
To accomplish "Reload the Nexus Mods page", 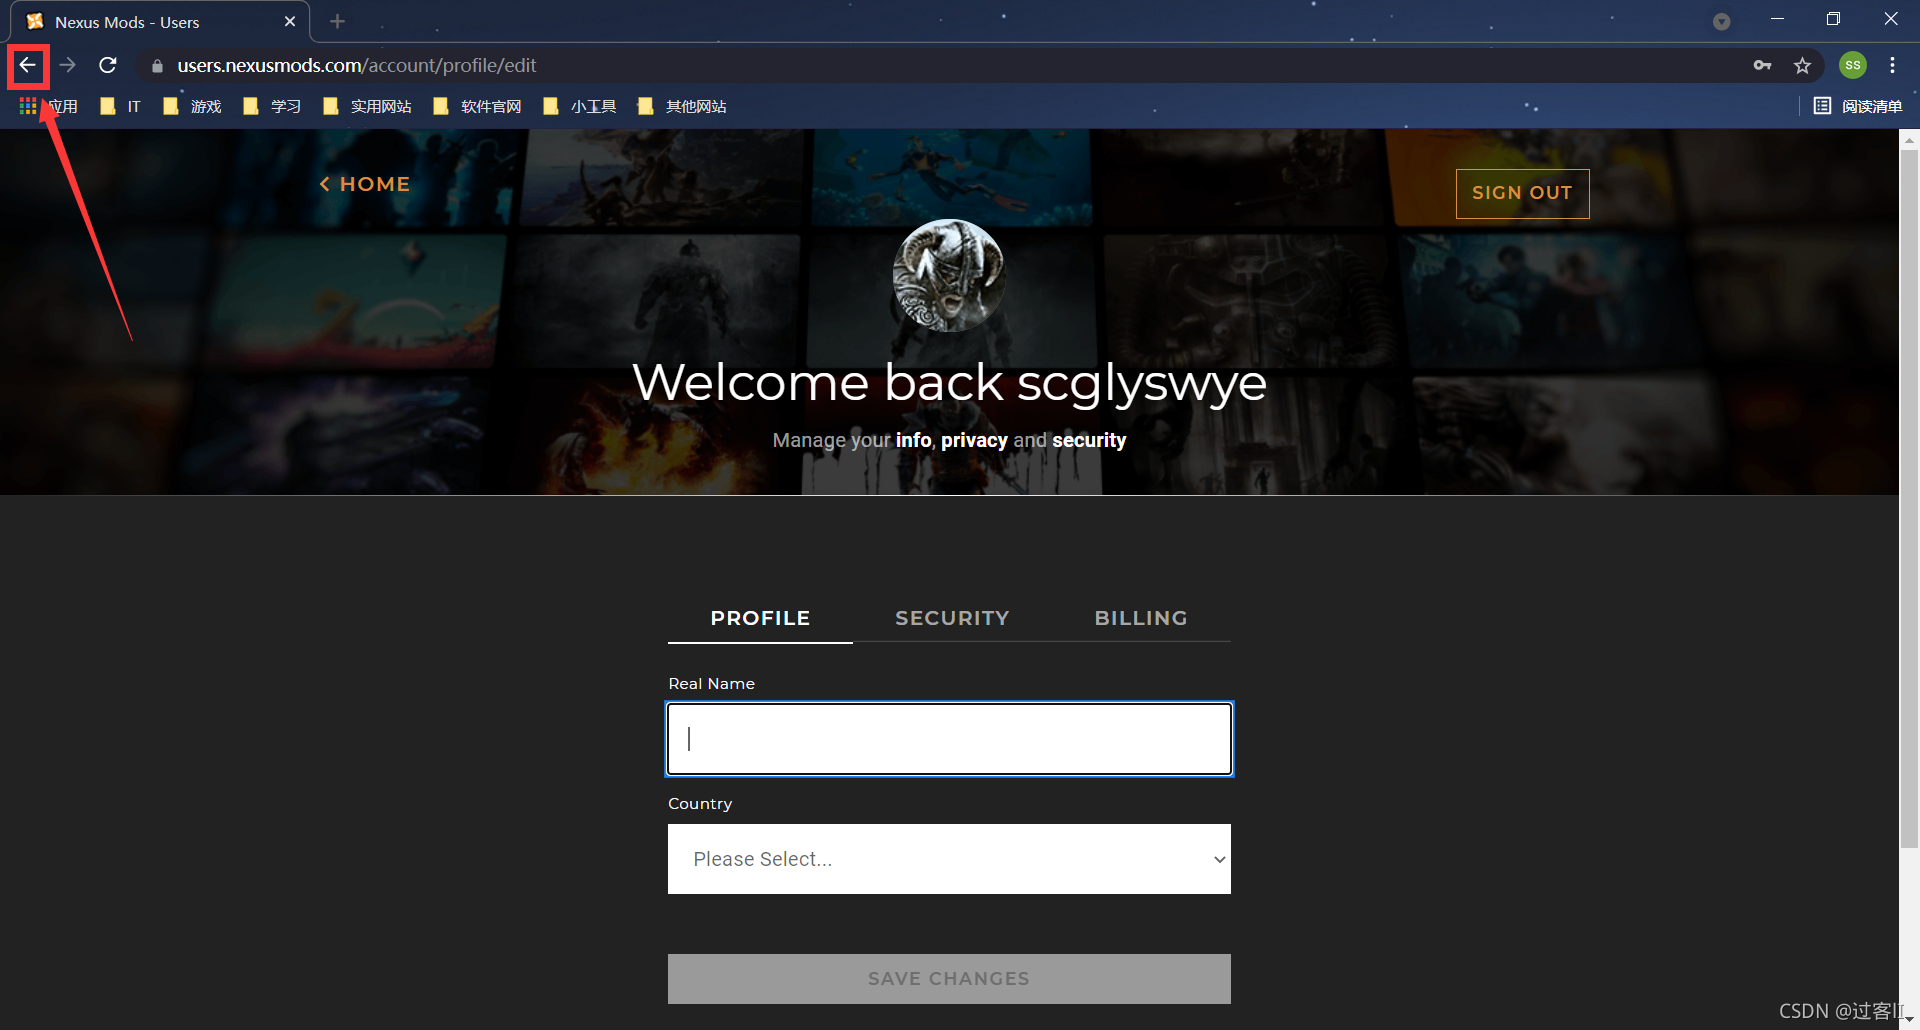I will coord(108,65).
